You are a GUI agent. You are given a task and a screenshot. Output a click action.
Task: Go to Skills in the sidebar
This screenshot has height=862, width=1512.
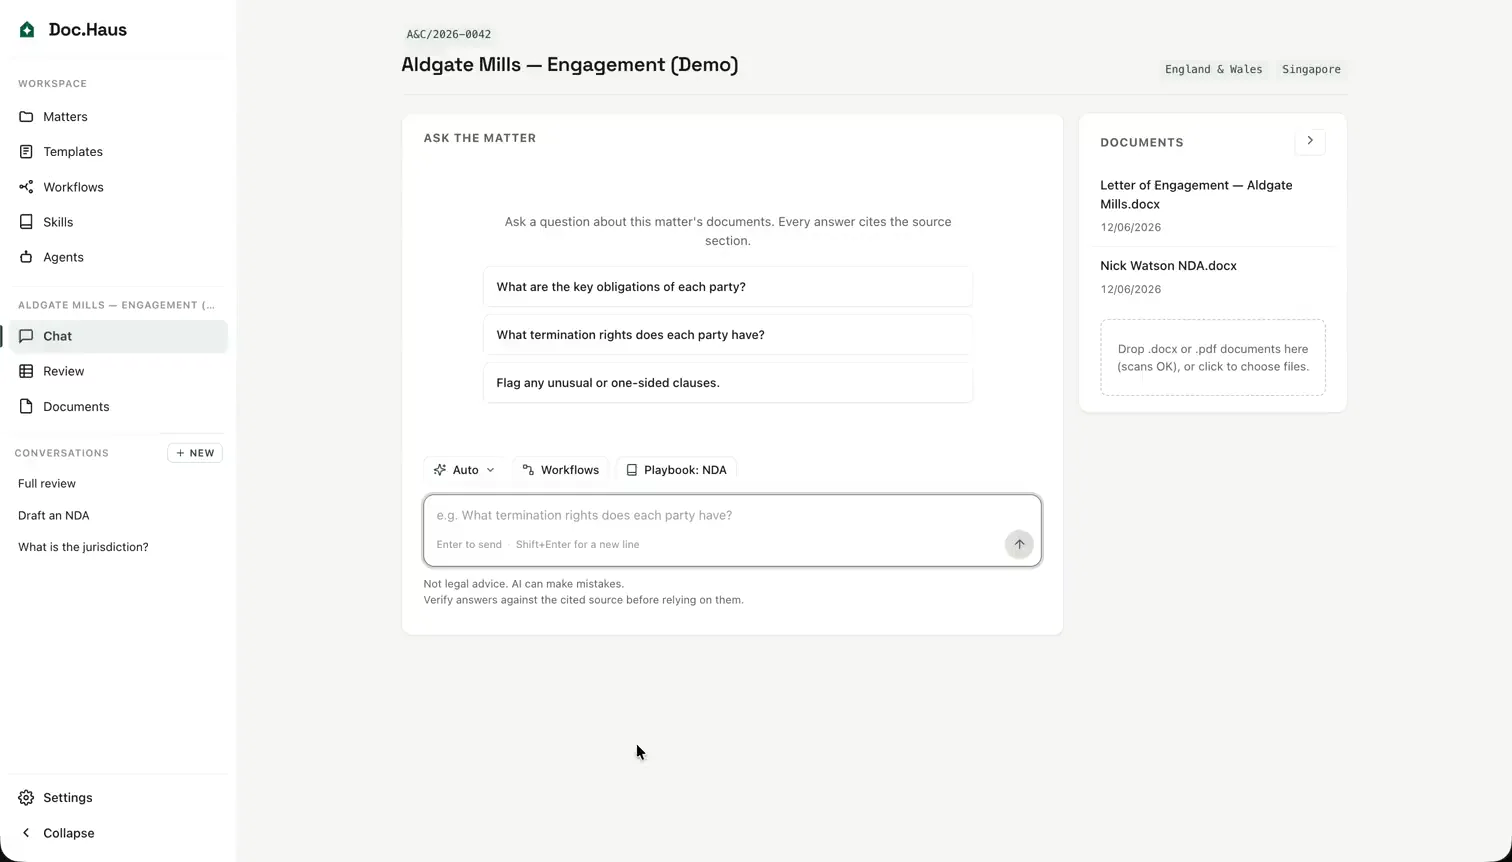click(x=118, y=222)
